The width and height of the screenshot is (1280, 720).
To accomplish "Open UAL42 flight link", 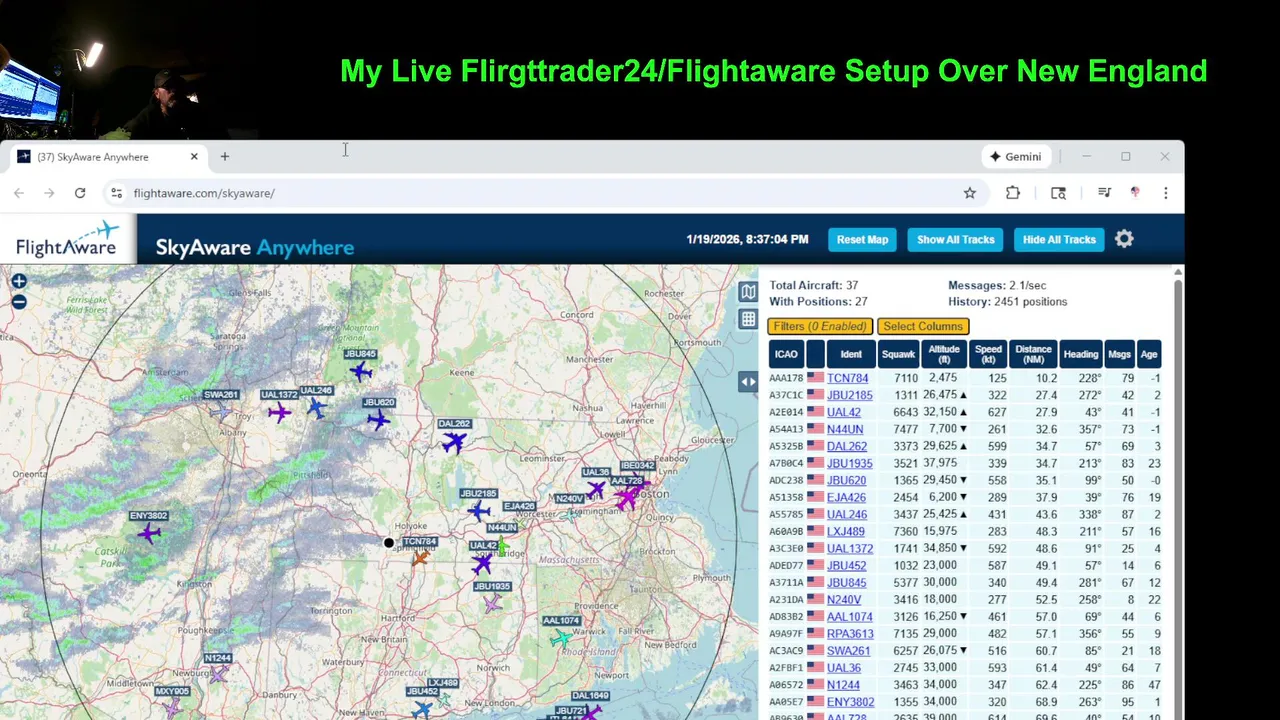I will coord(843,412).
